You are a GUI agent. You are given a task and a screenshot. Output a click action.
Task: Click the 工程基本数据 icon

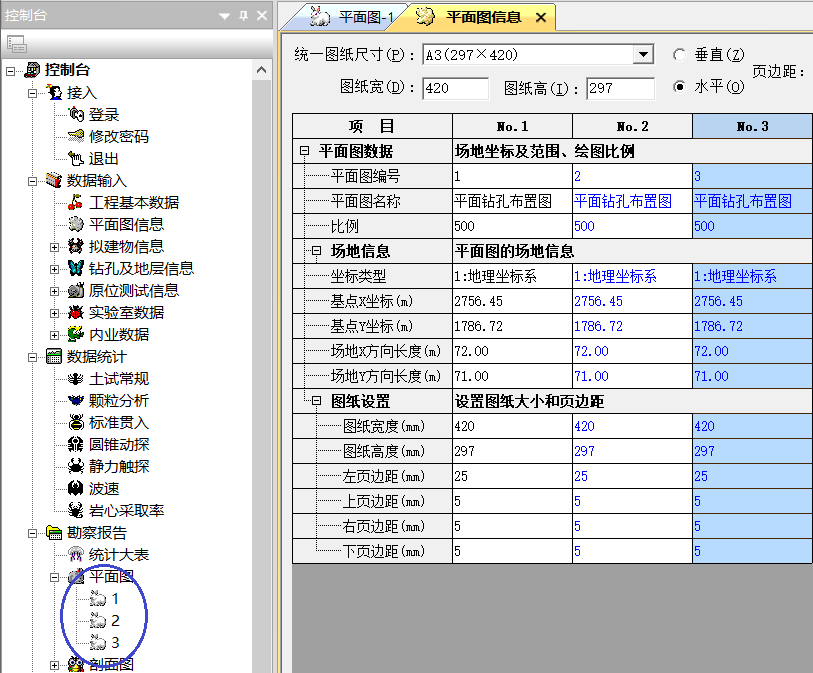pyautogui.click(x=76, y=202)
